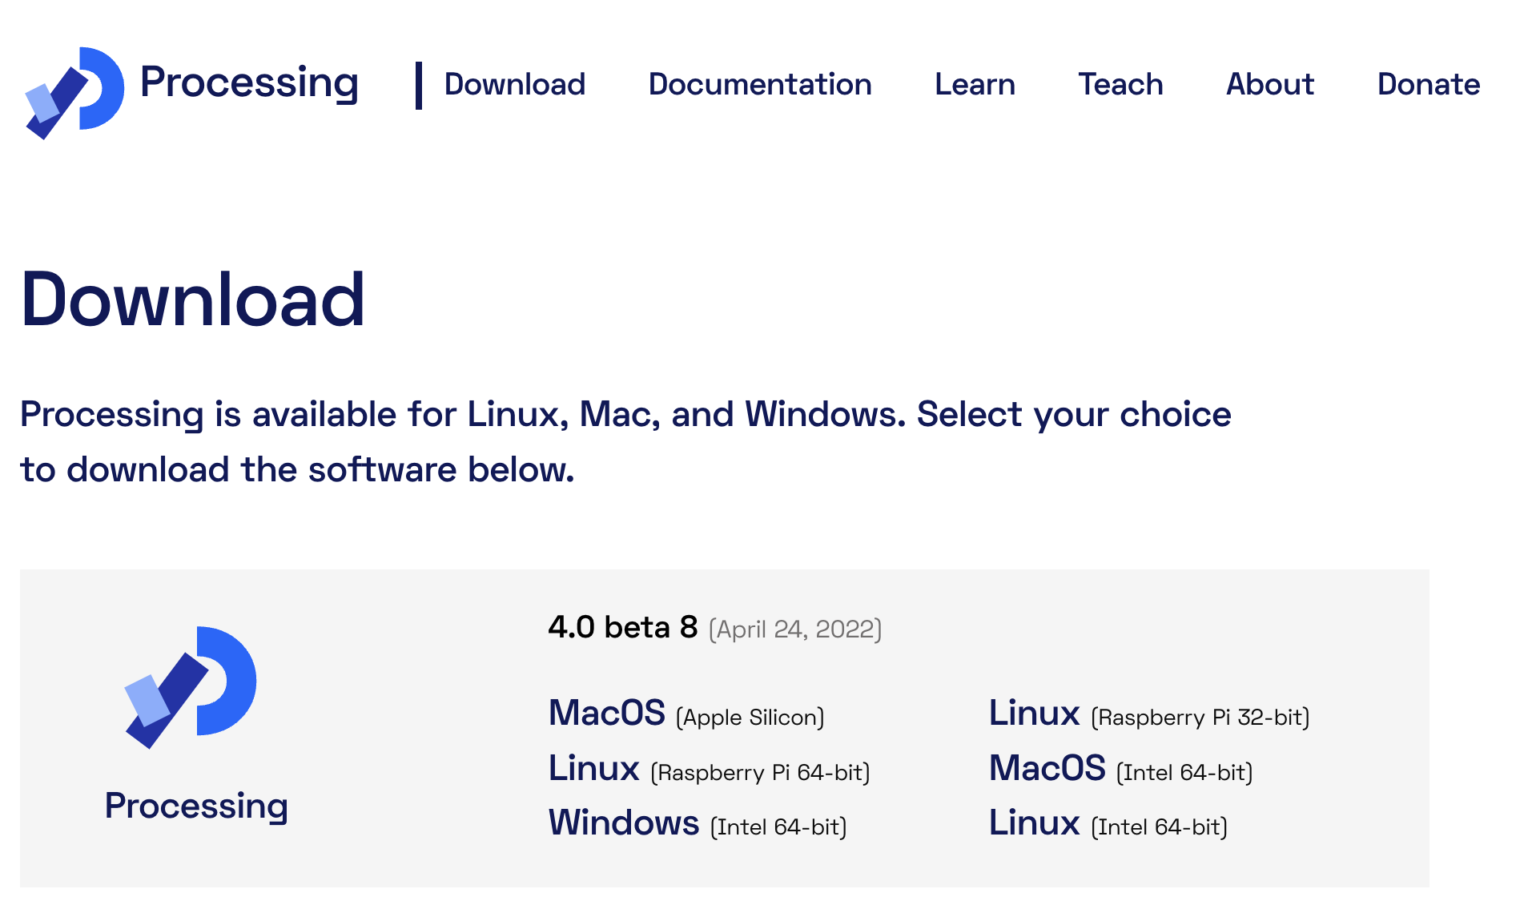Open the About page

click(1270, 85)
